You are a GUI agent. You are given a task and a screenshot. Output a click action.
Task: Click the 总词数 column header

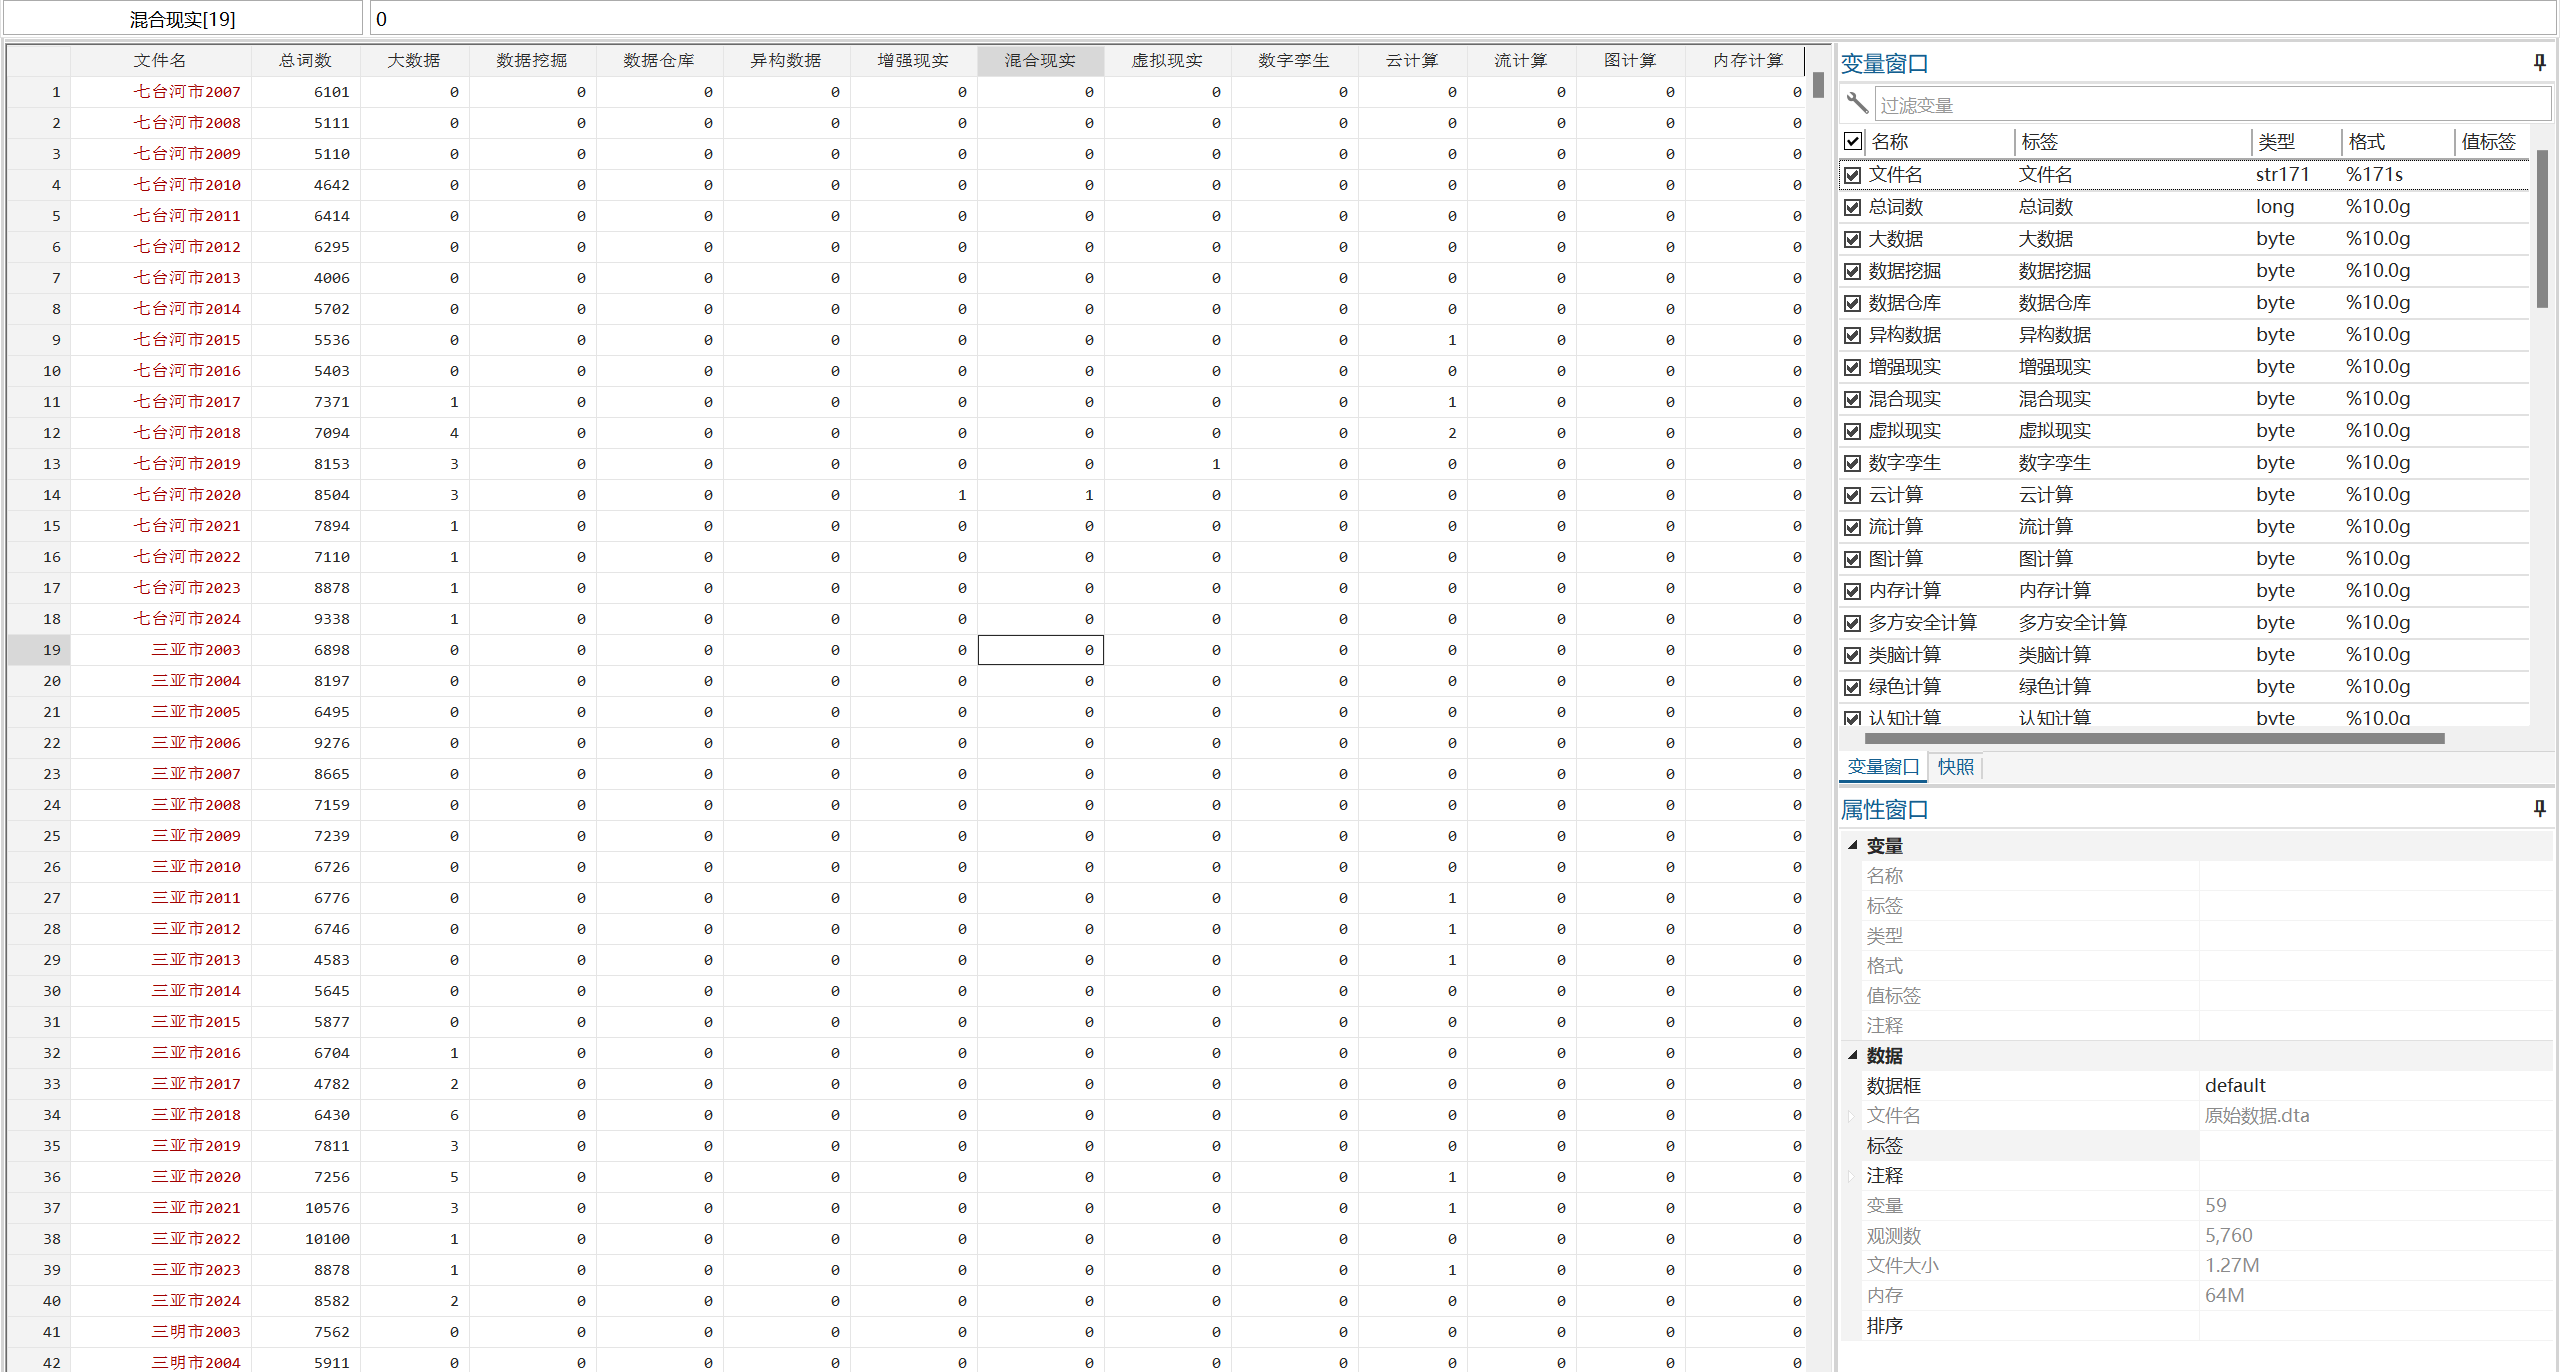(305, 60)
